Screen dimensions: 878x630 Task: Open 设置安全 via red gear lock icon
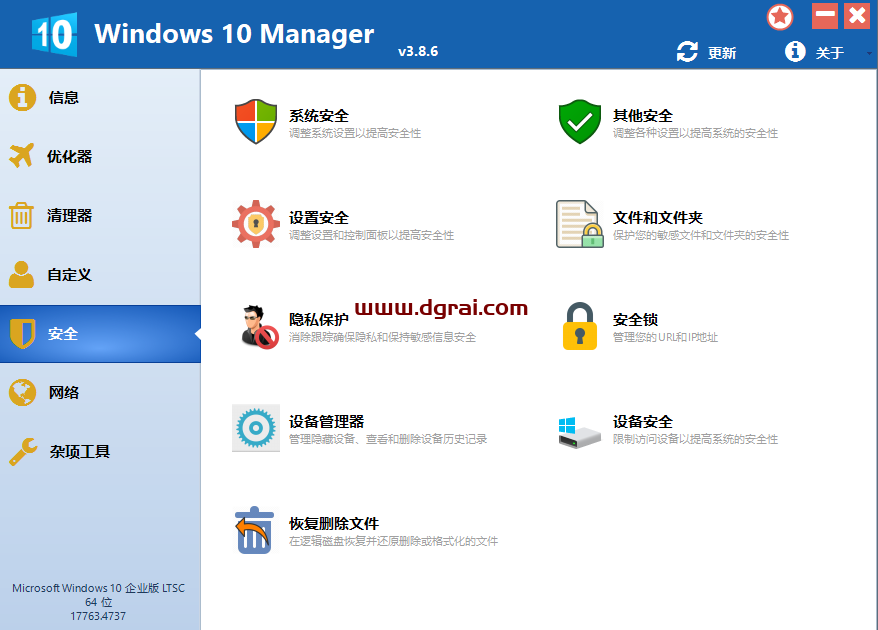tap(256, 223)
